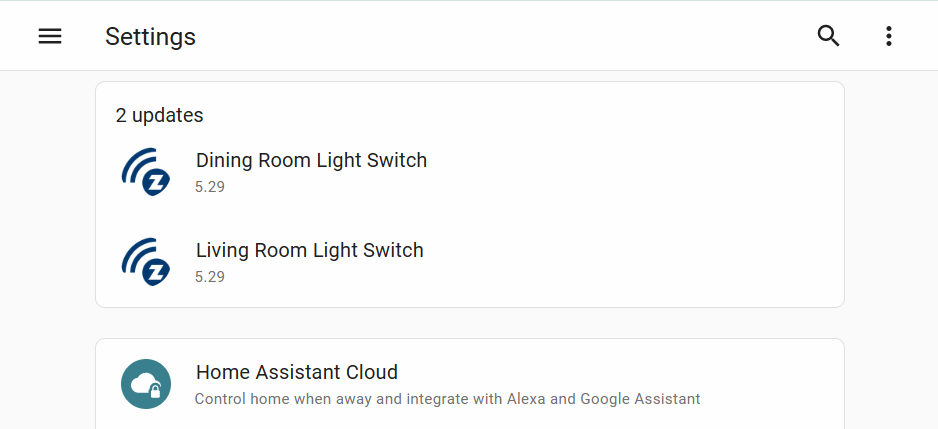Screen dimensions: 938x429
Task: Click empty space right of Dining Room row
Action: [x=640, y=171]
